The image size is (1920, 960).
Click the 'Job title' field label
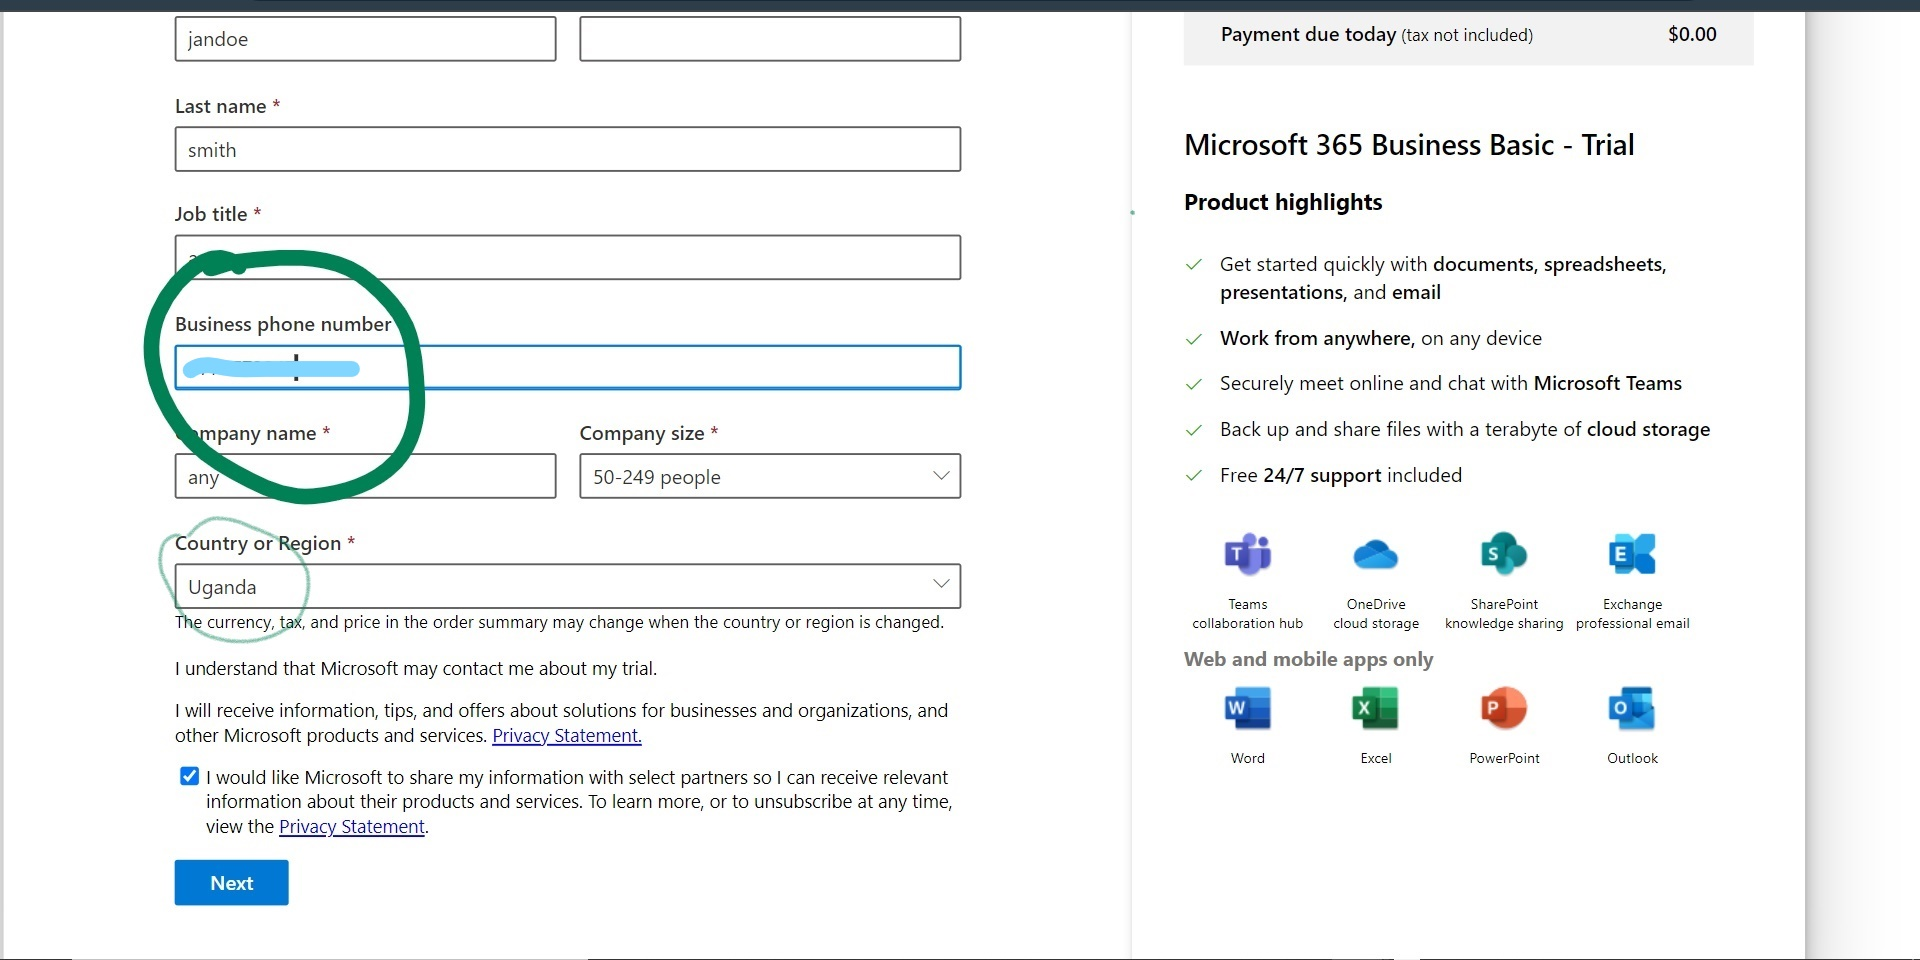(x=211, y=214)
